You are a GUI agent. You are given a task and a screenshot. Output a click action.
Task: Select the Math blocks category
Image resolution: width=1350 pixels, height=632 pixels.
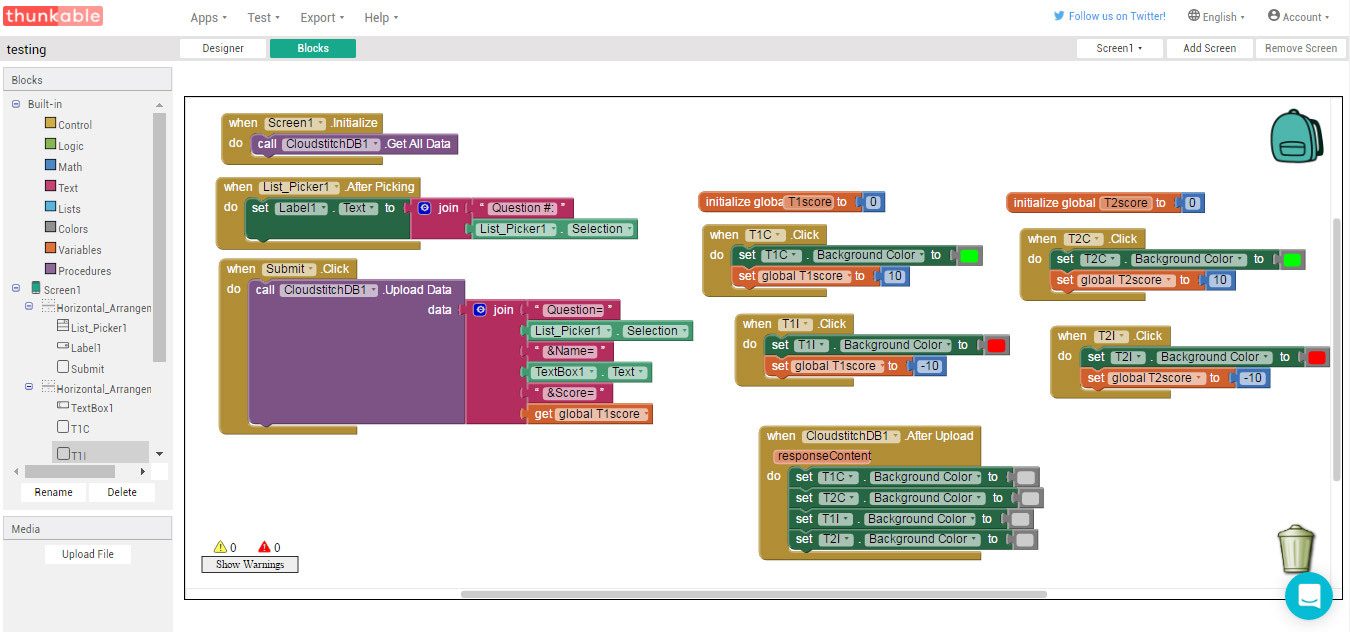[x=64, y=167]
